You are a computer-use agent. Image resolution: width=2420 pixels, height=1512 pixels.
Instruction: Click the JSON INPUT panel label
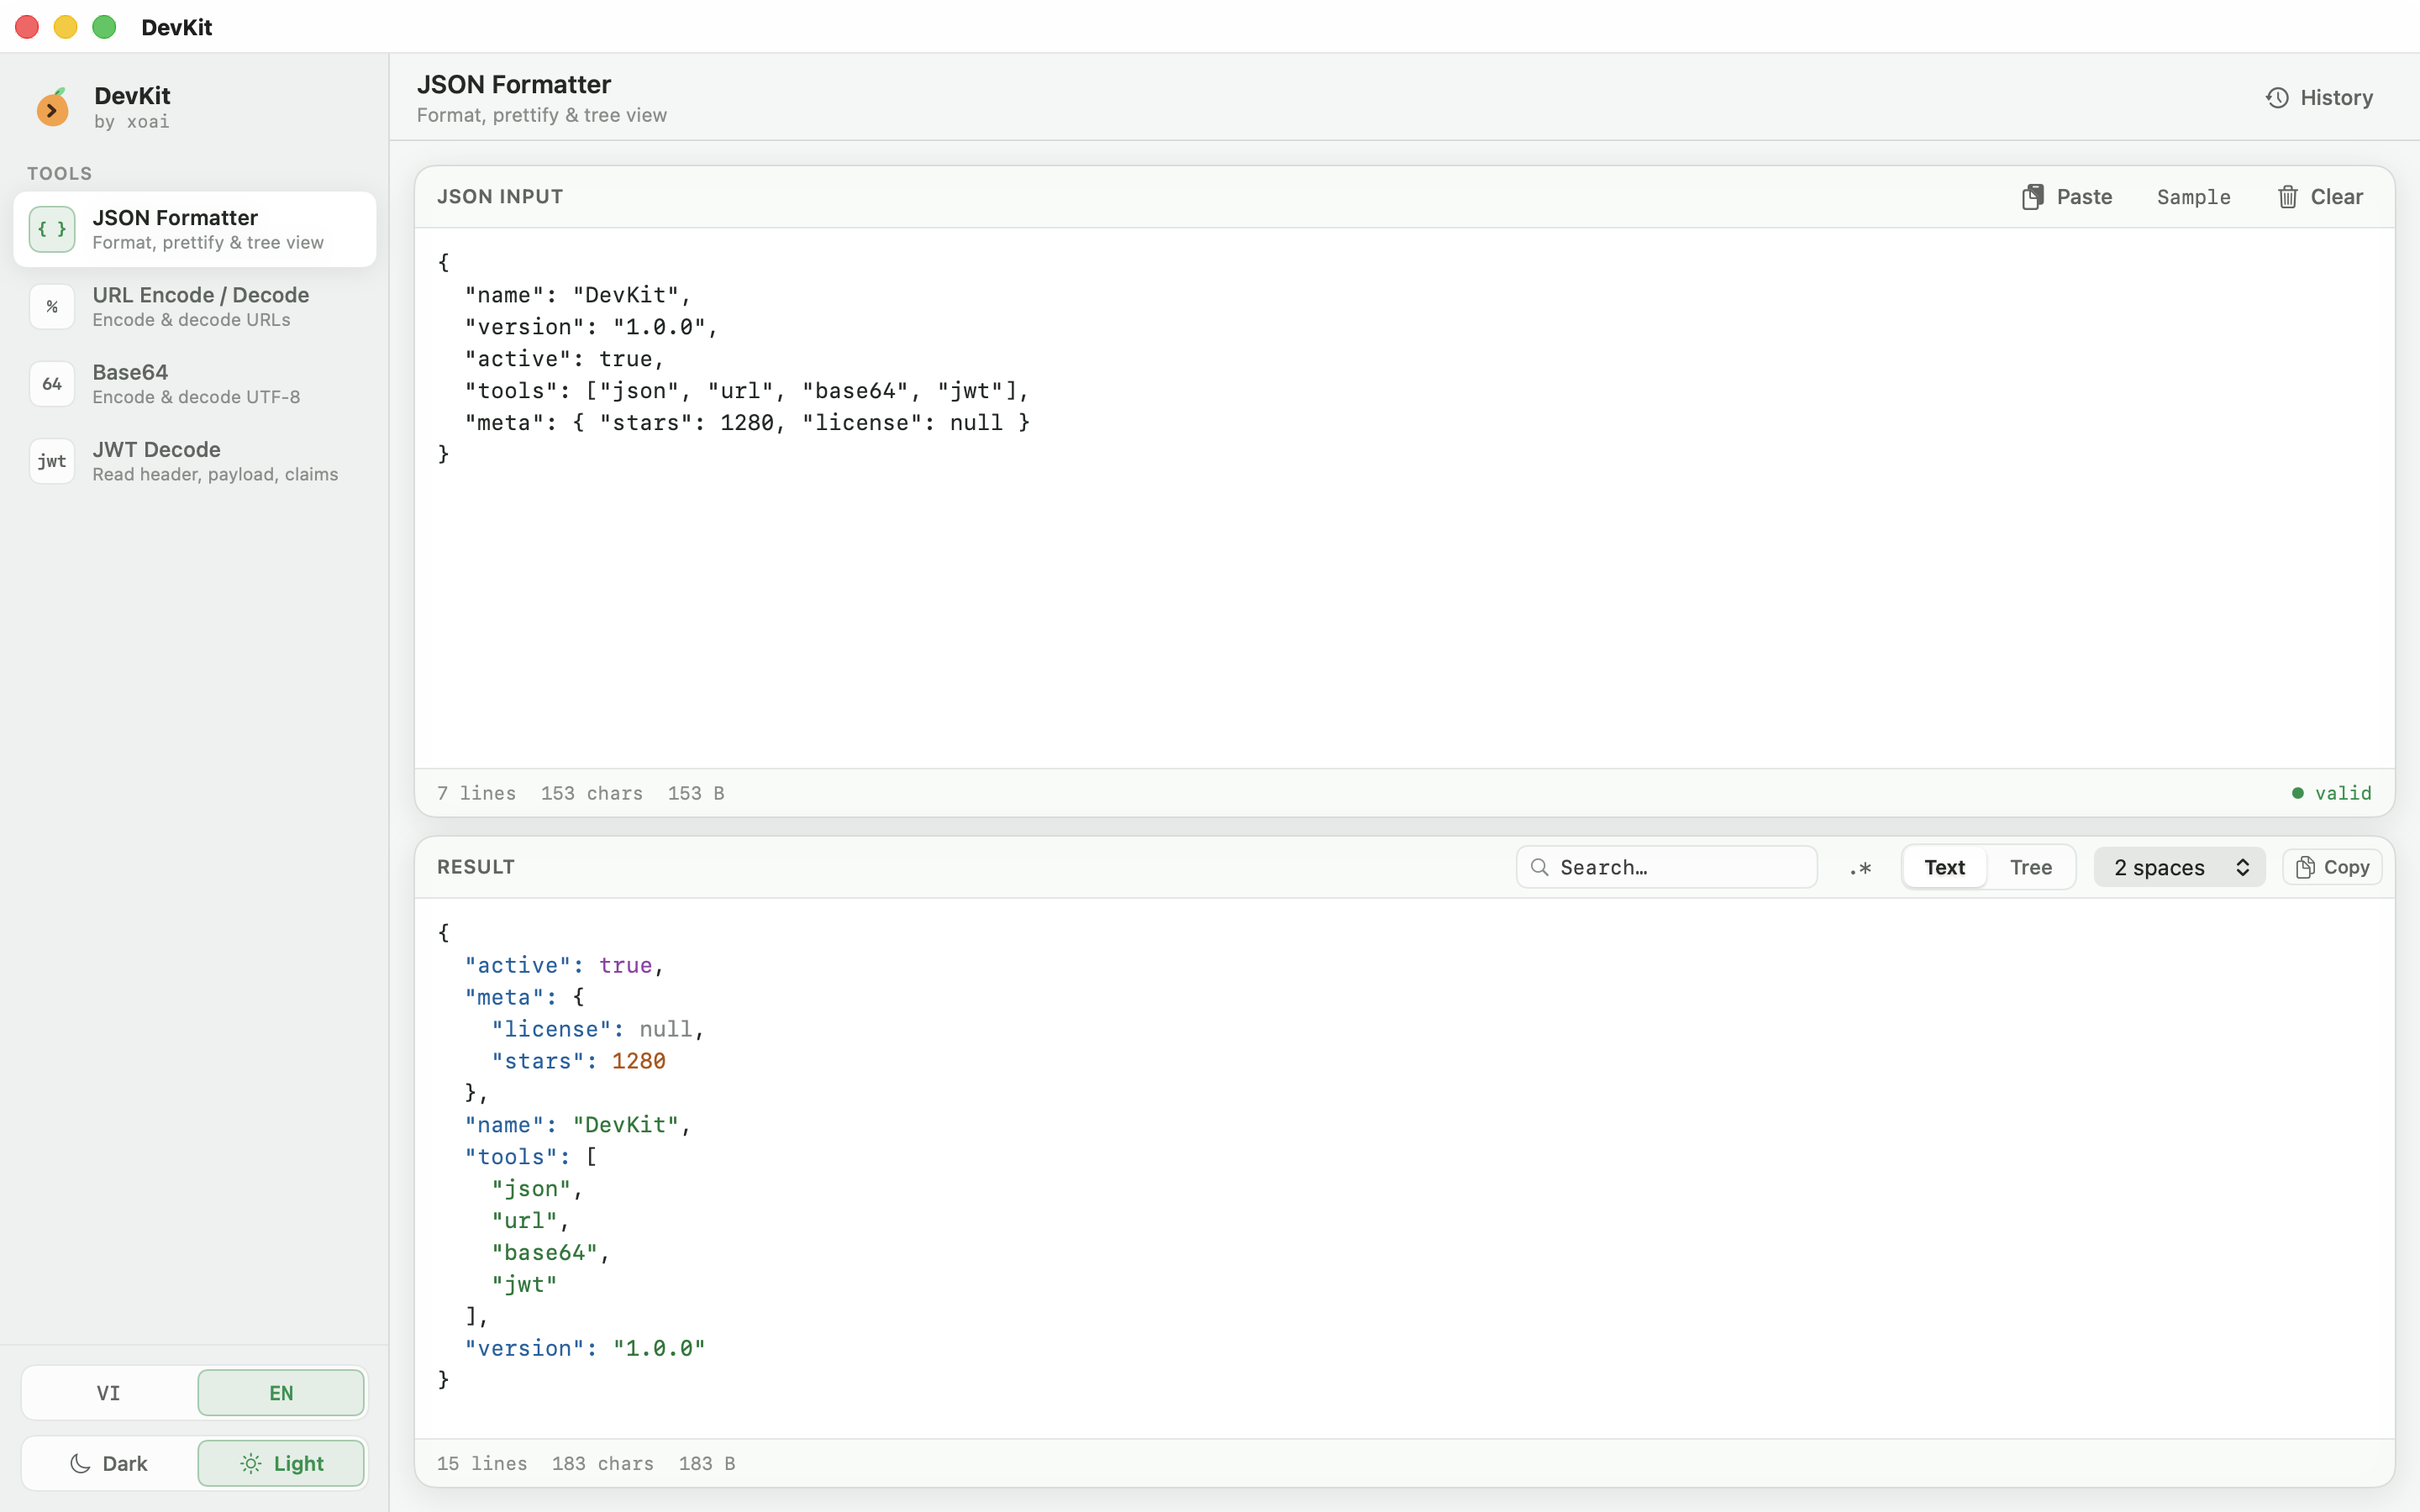(x=500, y=197)
